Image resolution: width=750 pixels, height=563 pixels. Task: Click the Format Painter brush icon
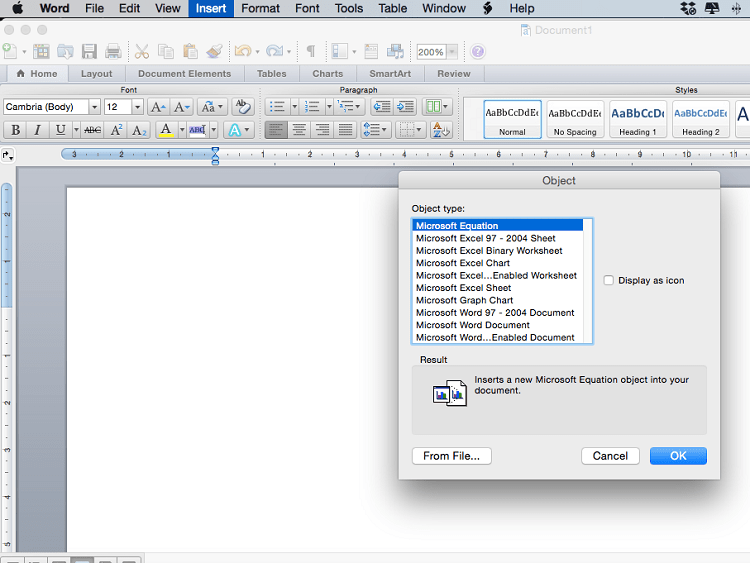click(214, 51)
